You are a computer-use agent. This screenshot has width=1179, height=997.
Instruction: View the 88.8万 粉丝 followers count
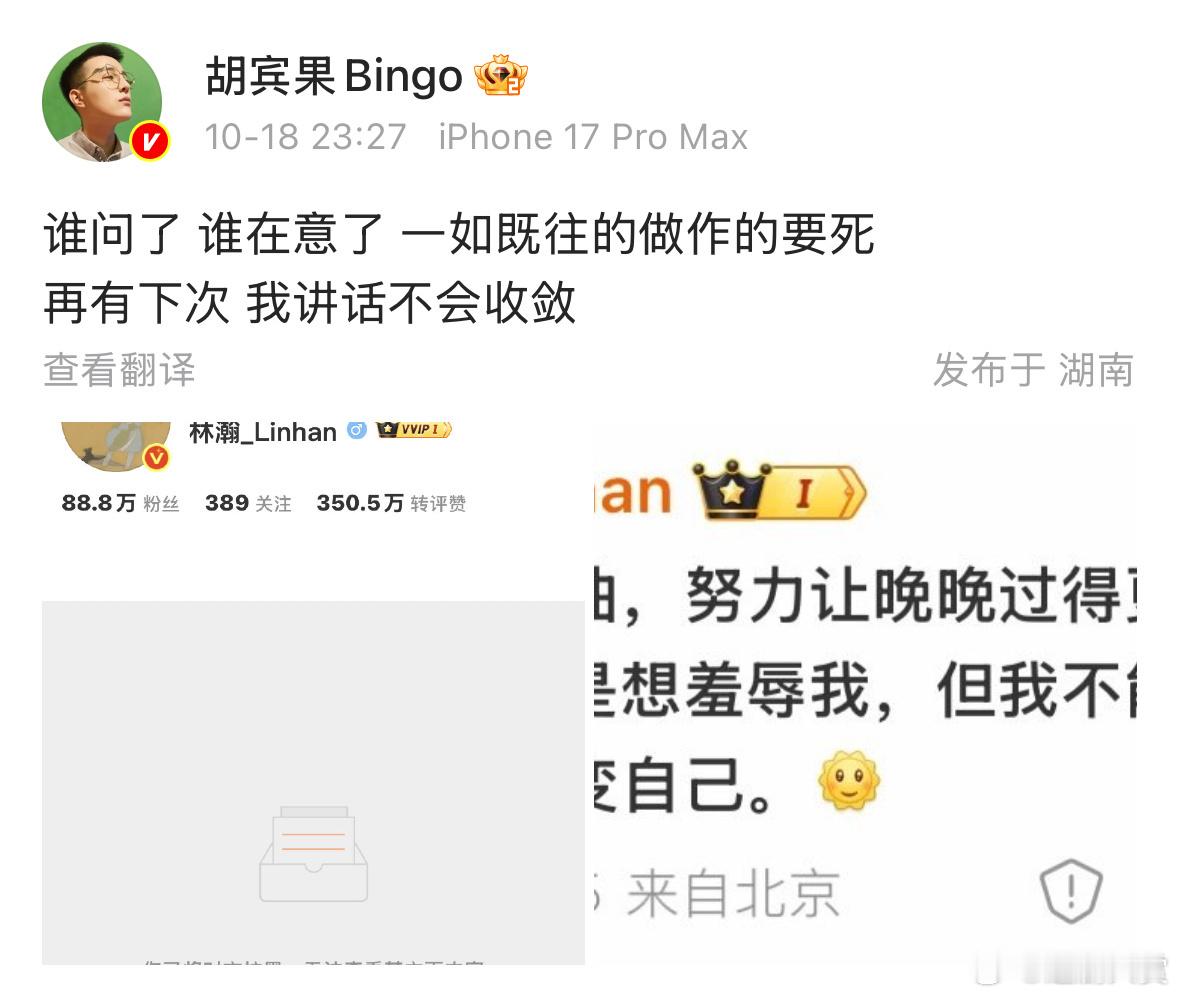(120, 503)
